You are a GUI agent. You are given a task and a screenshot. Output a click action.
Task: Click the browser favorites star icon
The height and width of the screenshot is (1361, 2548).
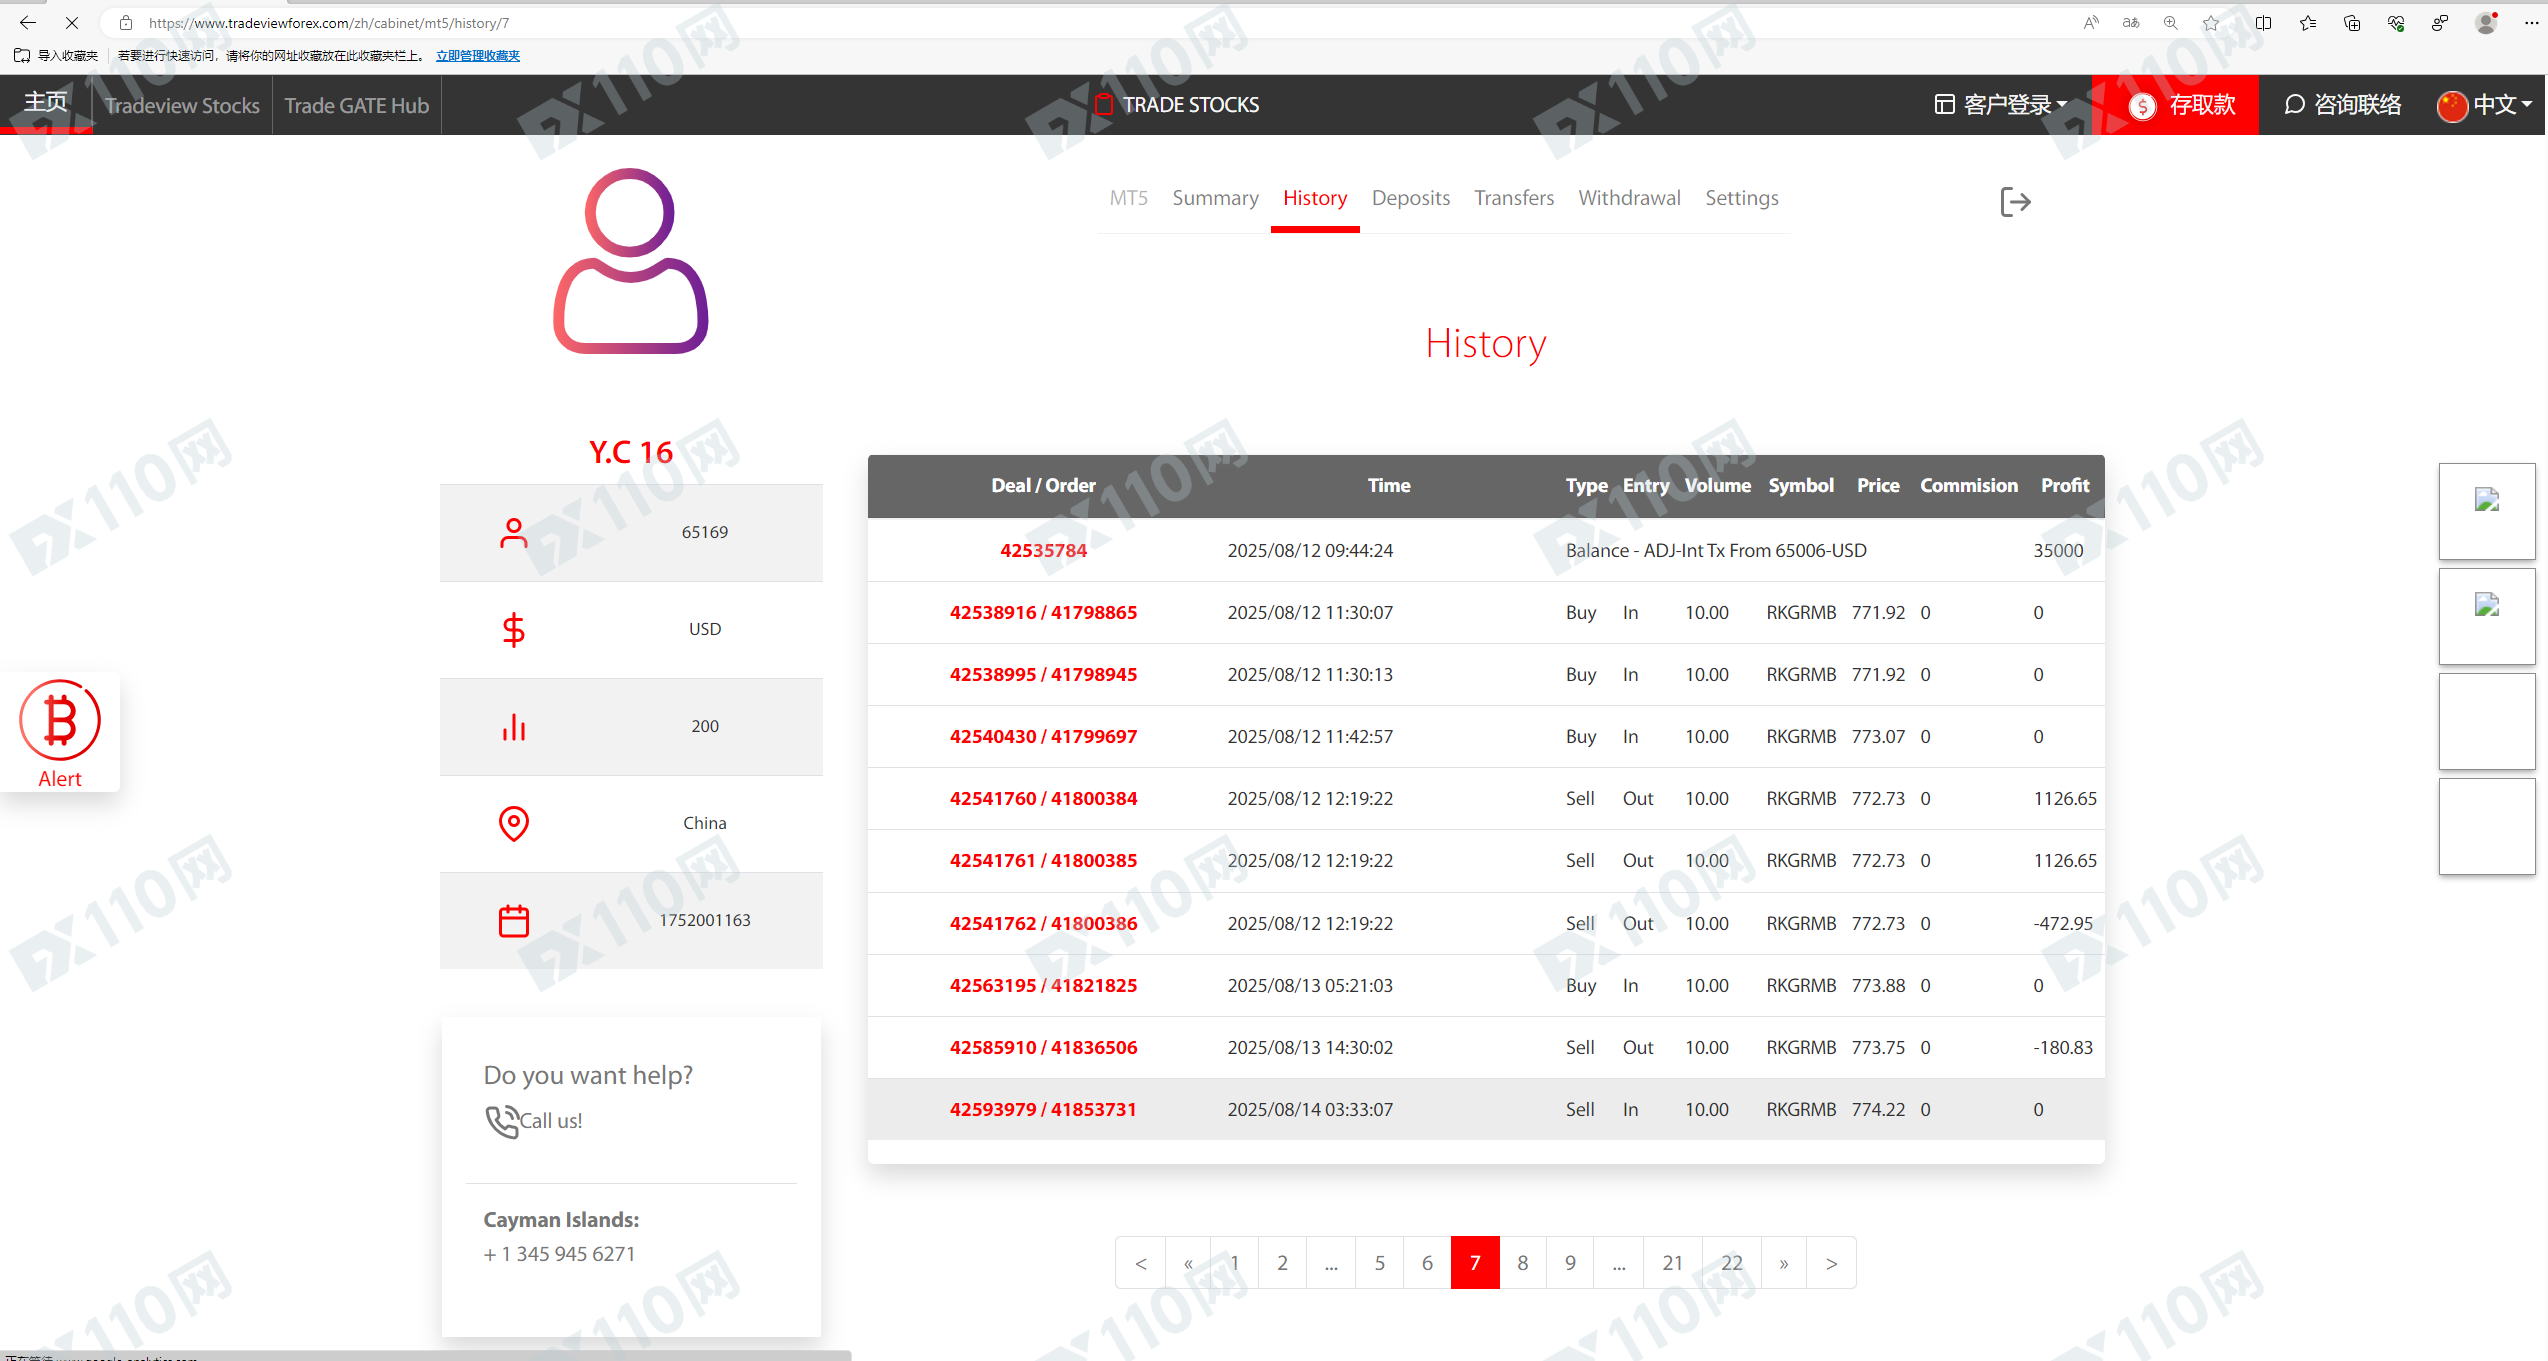tap(2211, 23)
